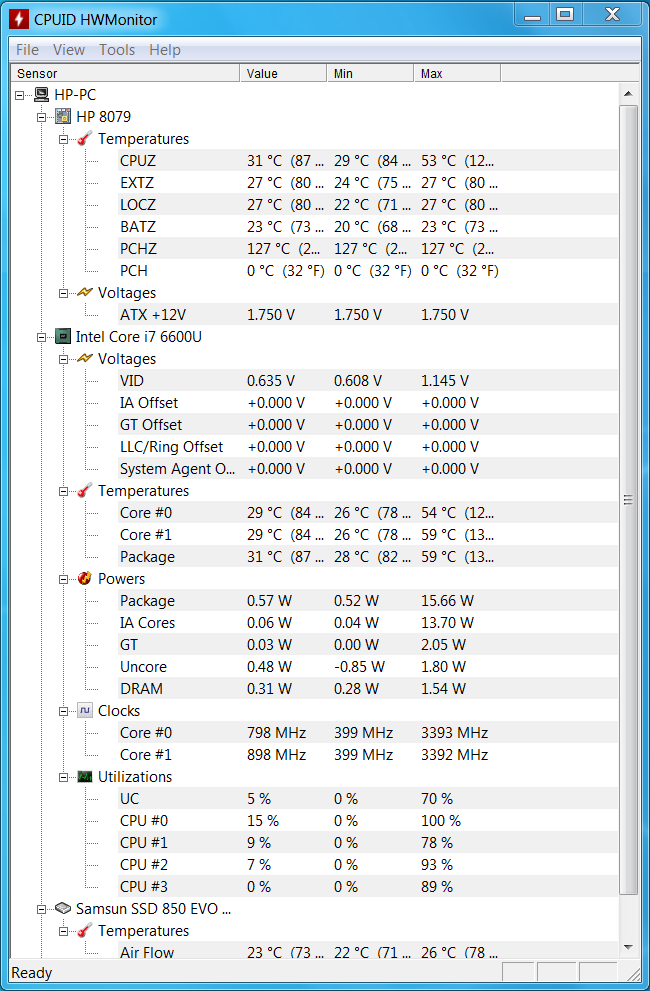Open the Tools menu
Image resolution: width=650 pixels, height=991 pixels.
(117, 50)
